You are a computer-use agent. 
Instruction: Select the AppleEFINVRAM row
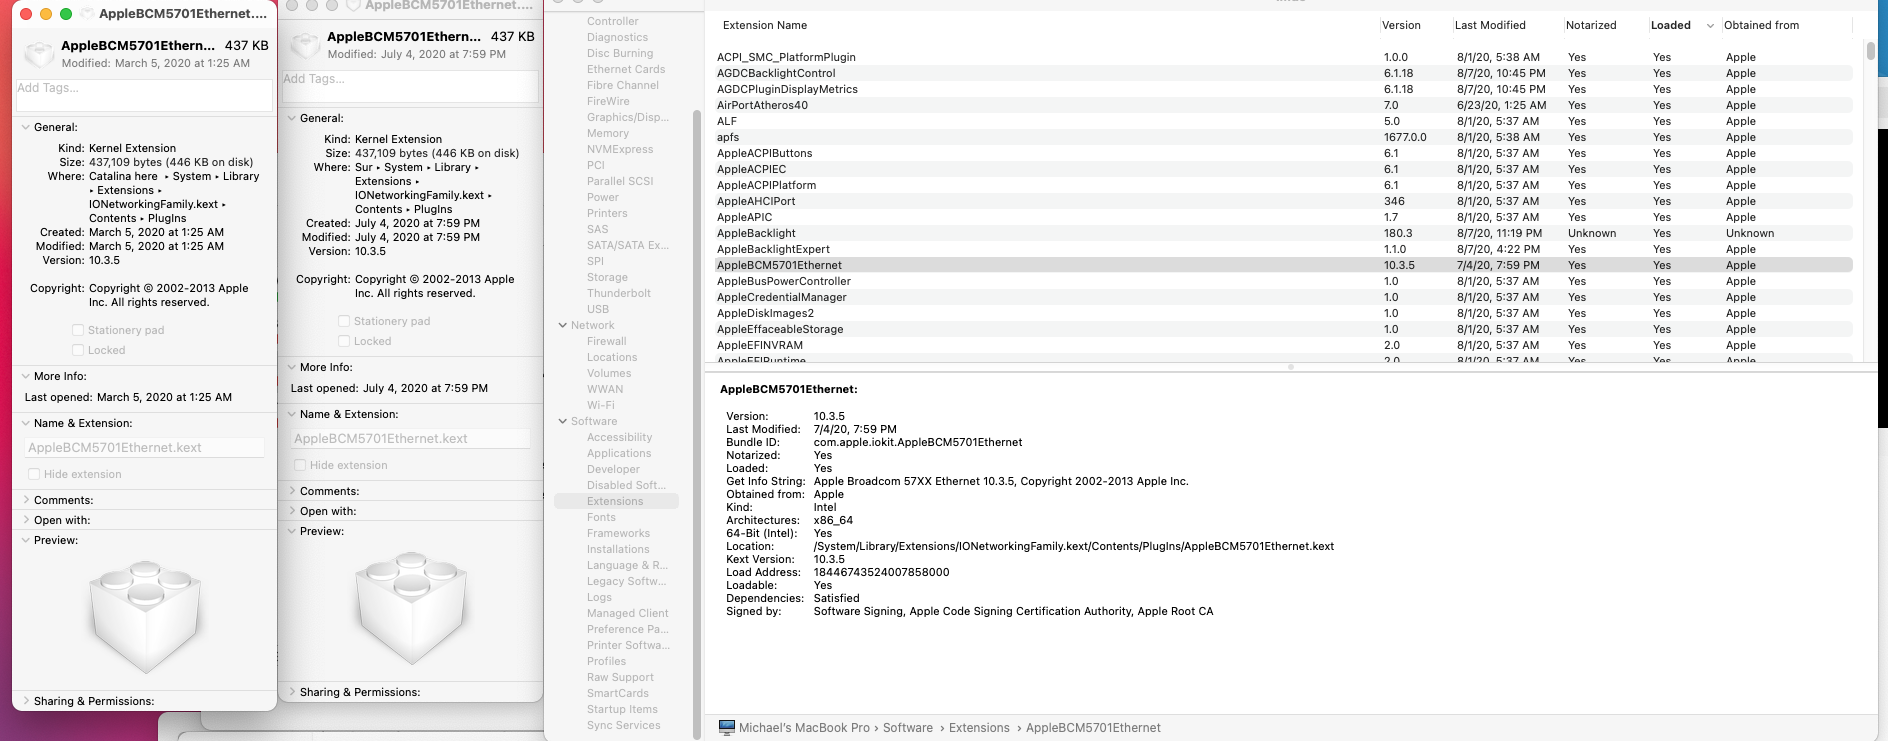click(1284, 345)
